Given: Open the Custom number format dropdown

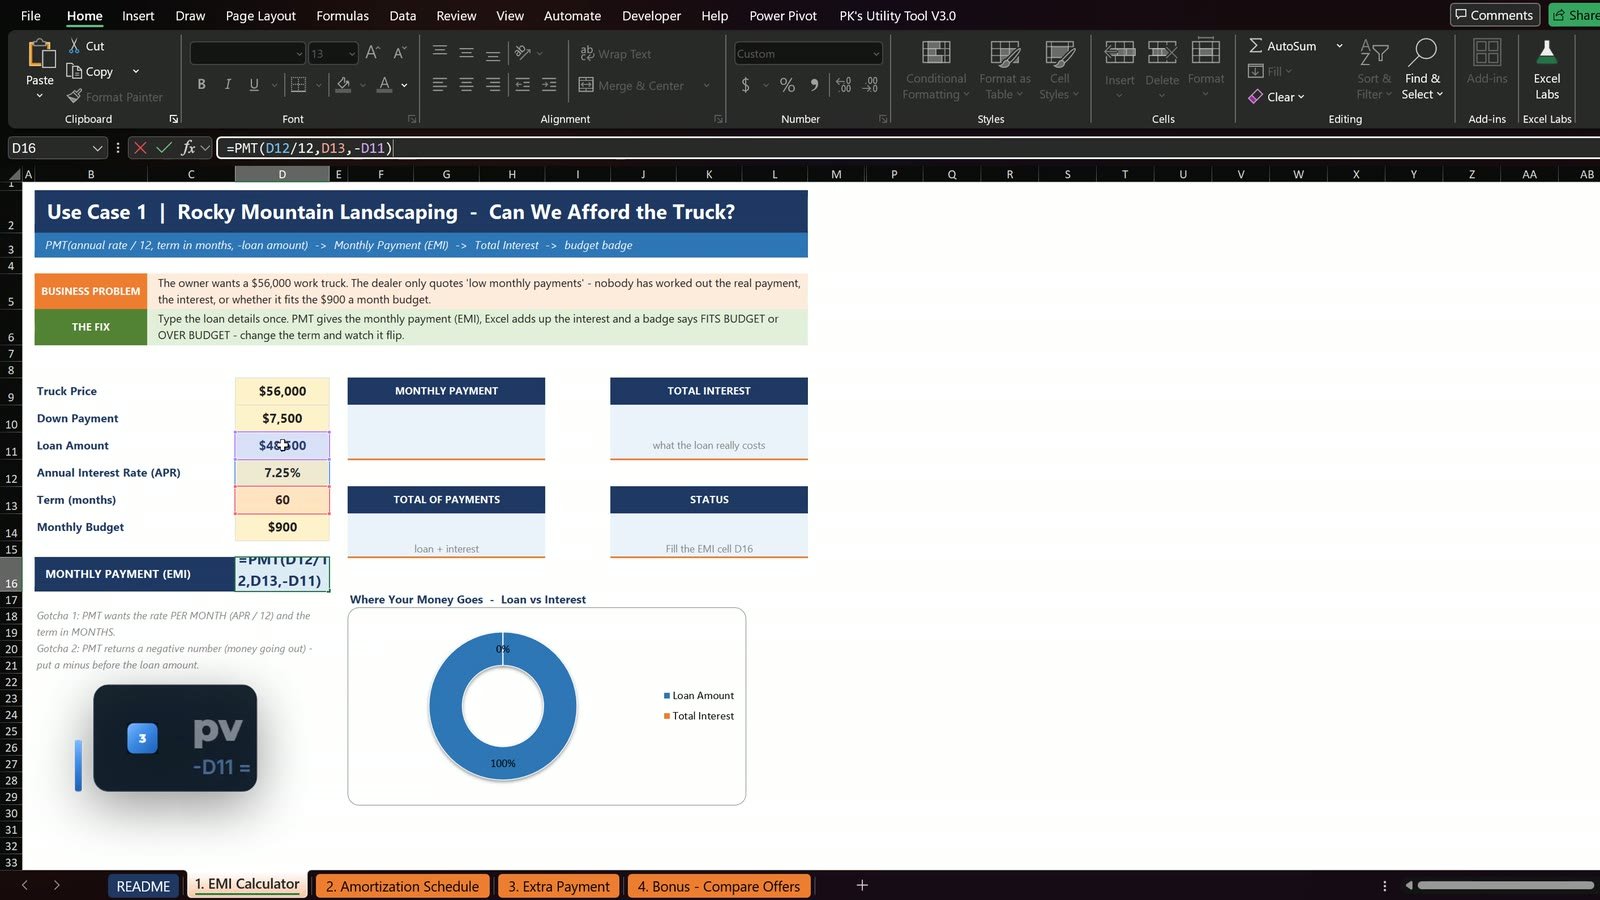Looking at the screenshot, I should click(876, 54).
